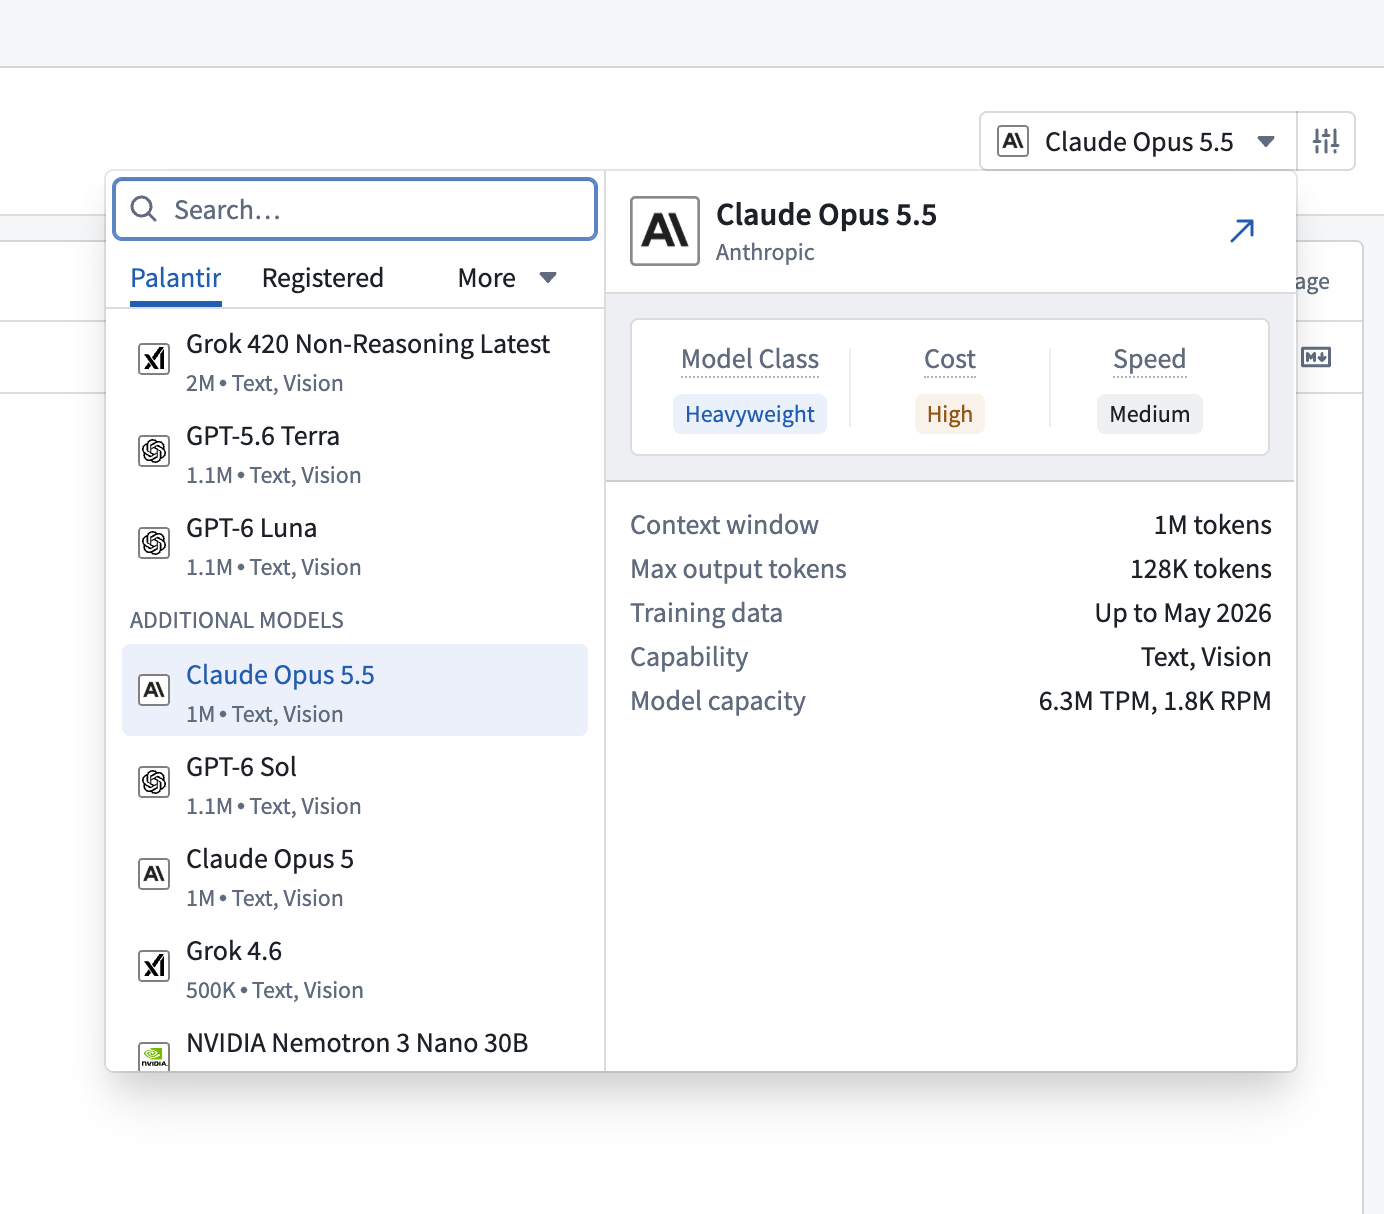
Task: Switch to the Palantir tab
Action: tap(176, 278)
